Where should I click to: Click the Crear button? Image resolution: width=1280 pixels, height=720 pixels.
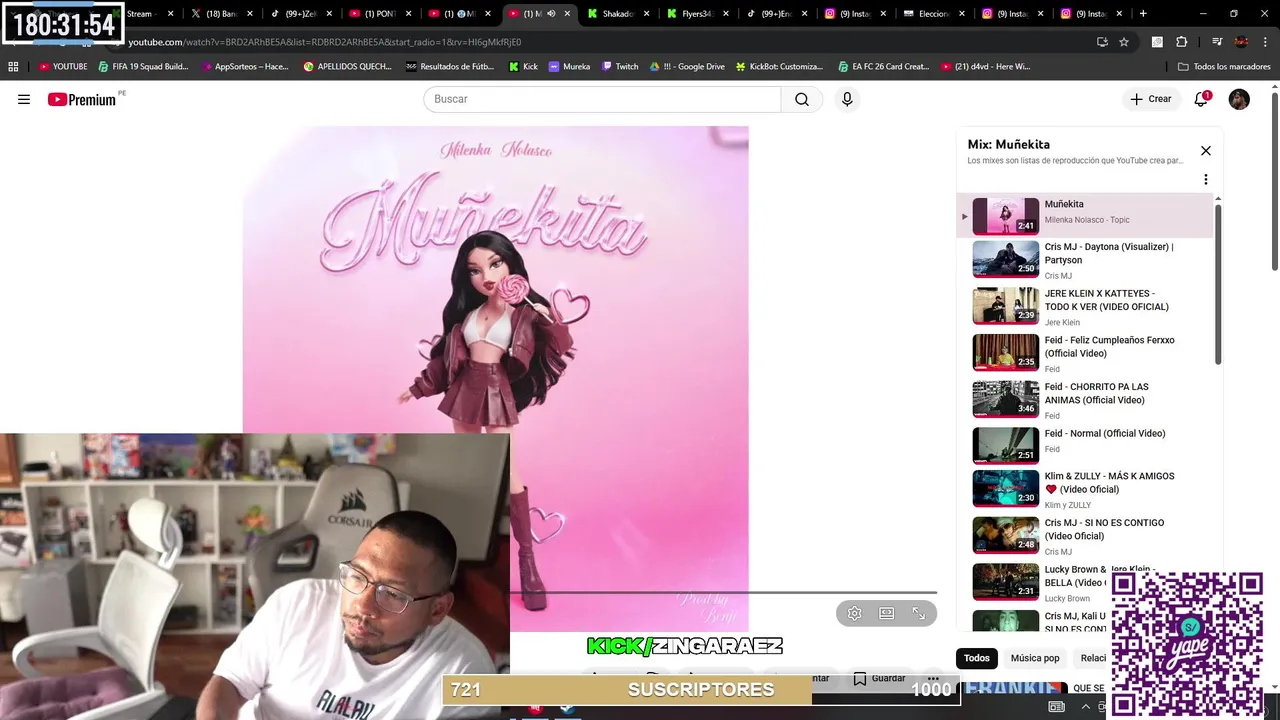click(1151, 99)
